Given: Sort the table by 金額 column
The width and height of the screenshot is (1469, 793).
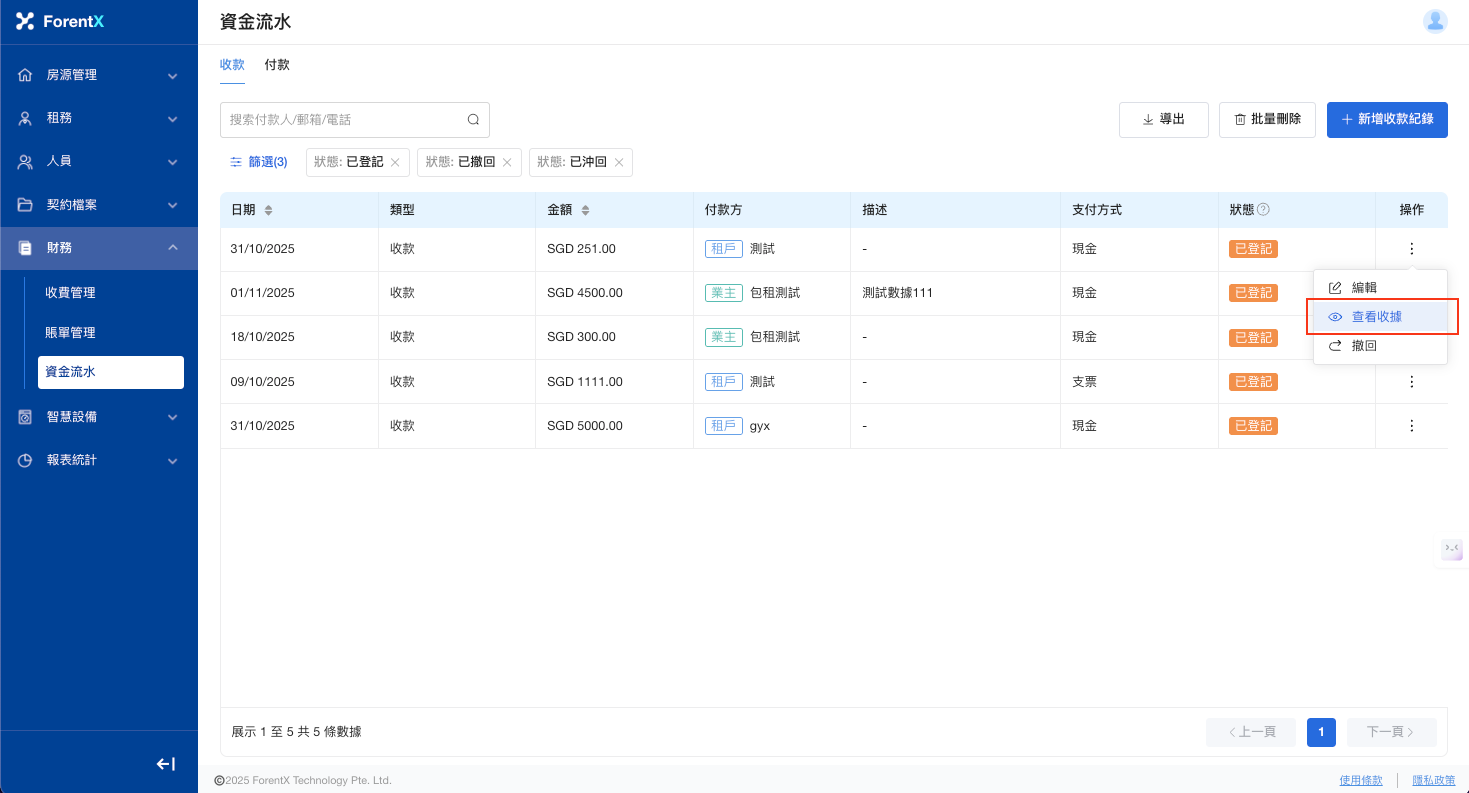Looking at the screenshot, I should [x=585, y=210].
